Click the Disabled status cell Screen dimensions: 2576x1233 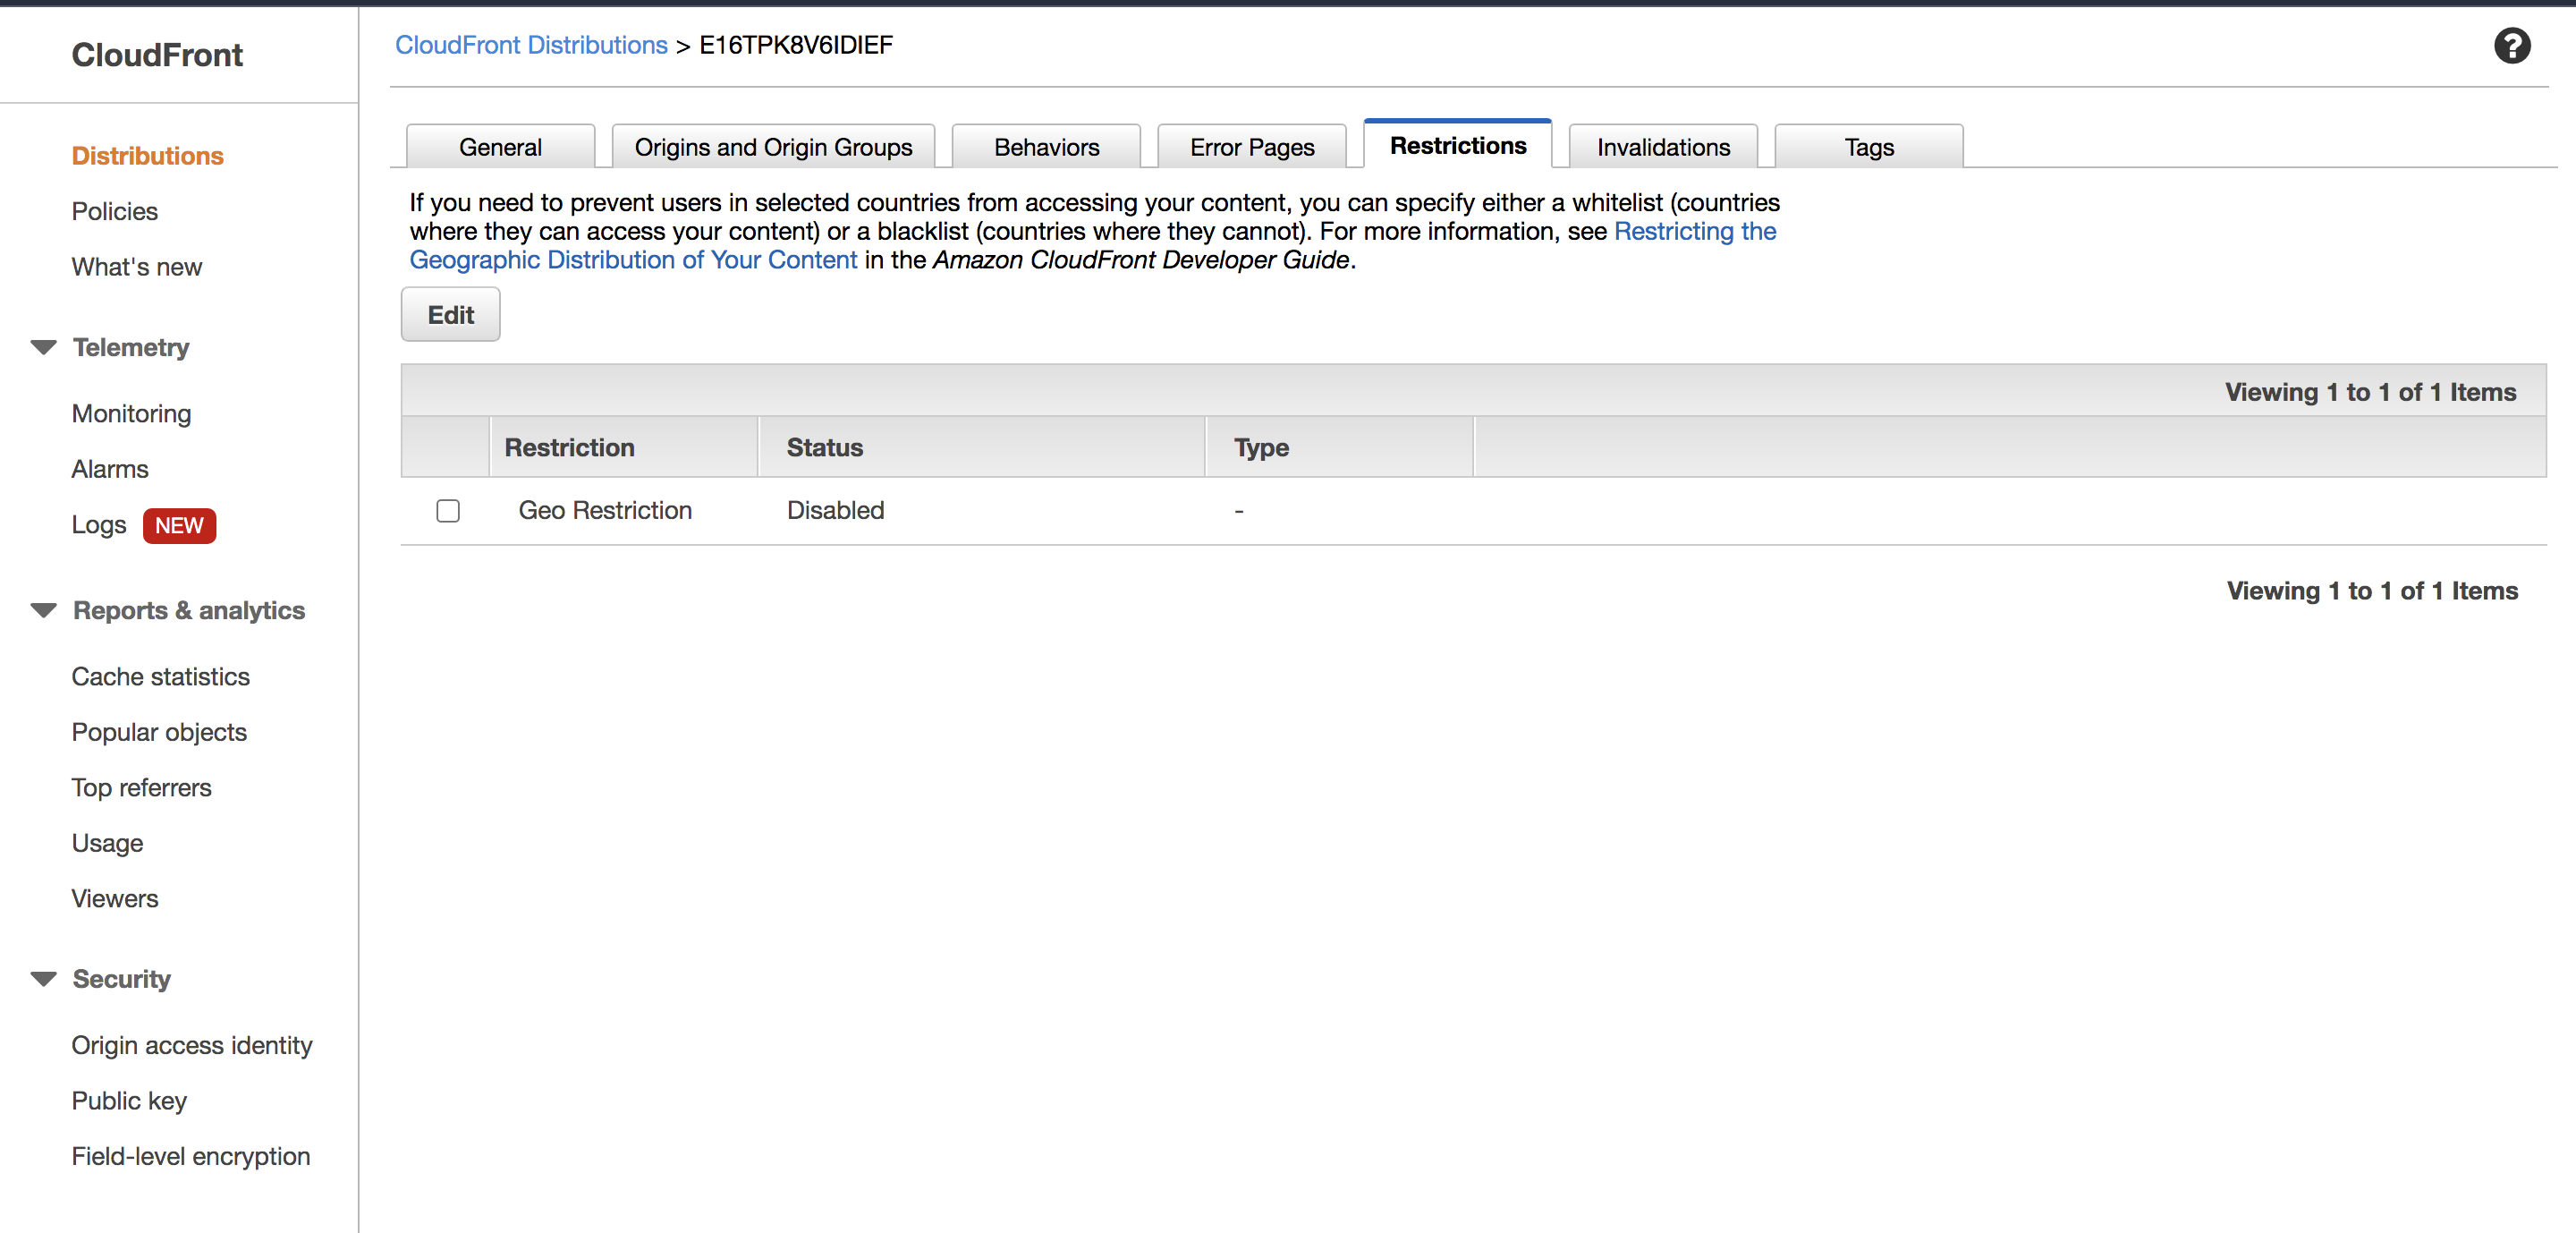pos(835,511)
